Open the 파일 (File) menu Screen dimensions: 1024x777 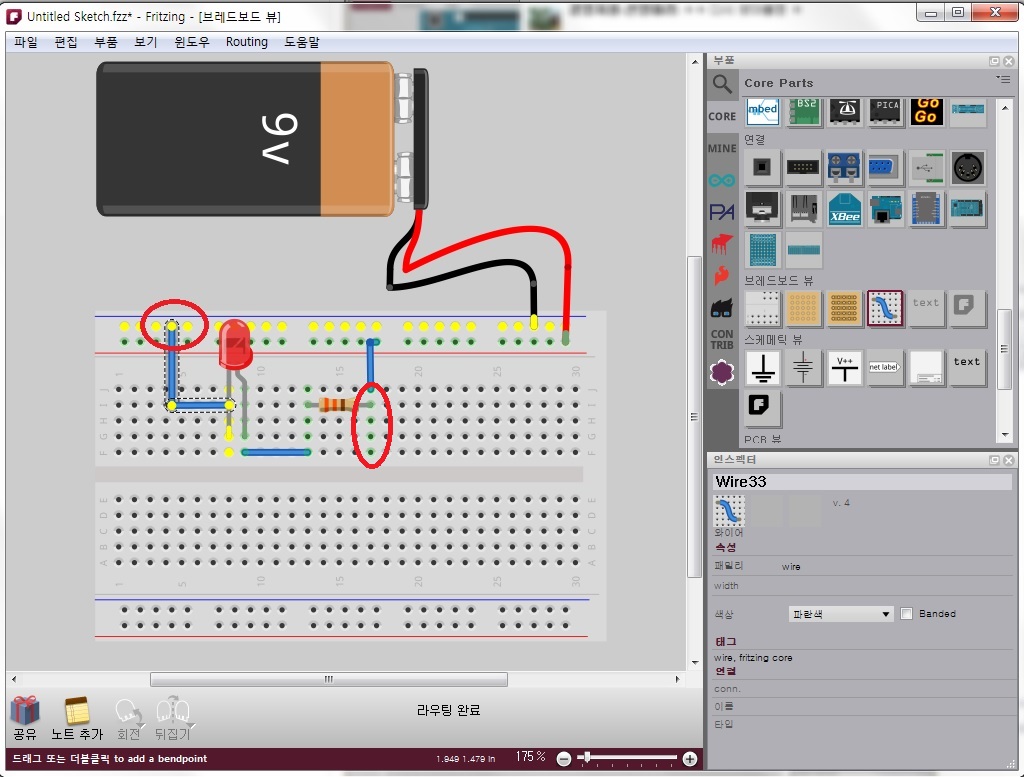coord(25,42)
